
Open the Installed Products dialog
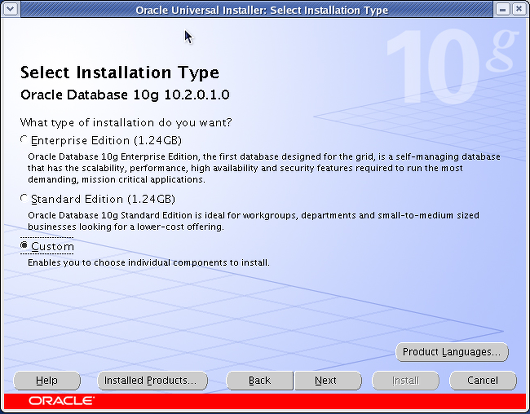(x=152, y=381)
